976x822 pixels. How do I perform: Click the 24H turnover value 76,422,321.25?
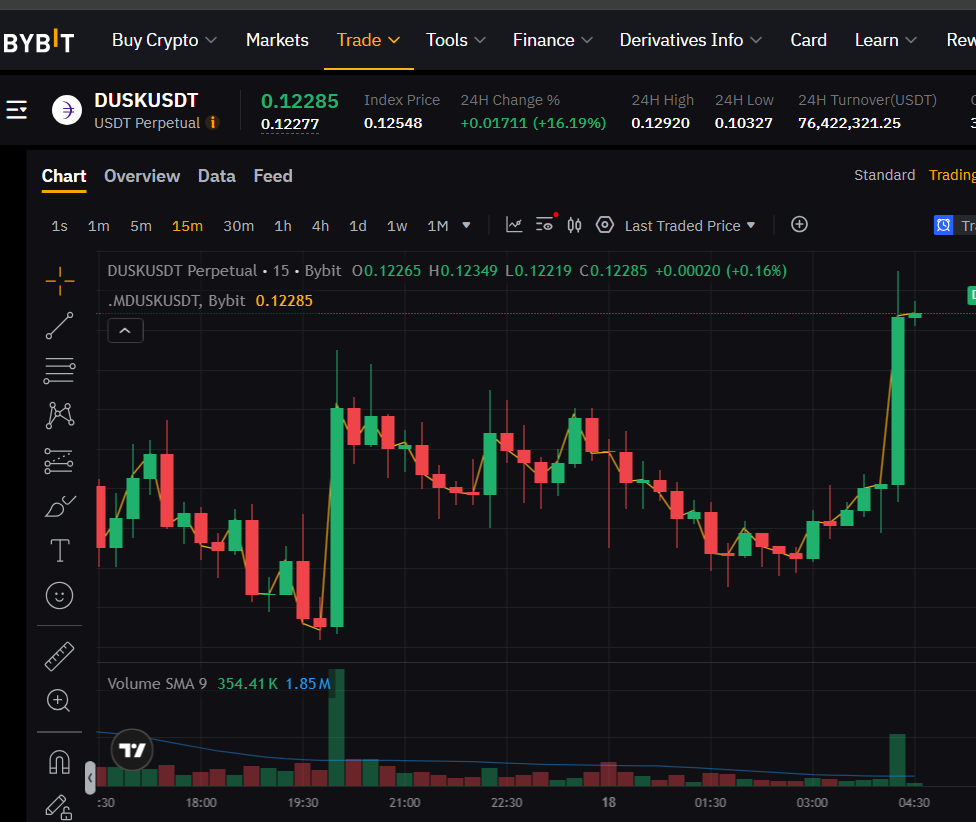coord(849,123)
